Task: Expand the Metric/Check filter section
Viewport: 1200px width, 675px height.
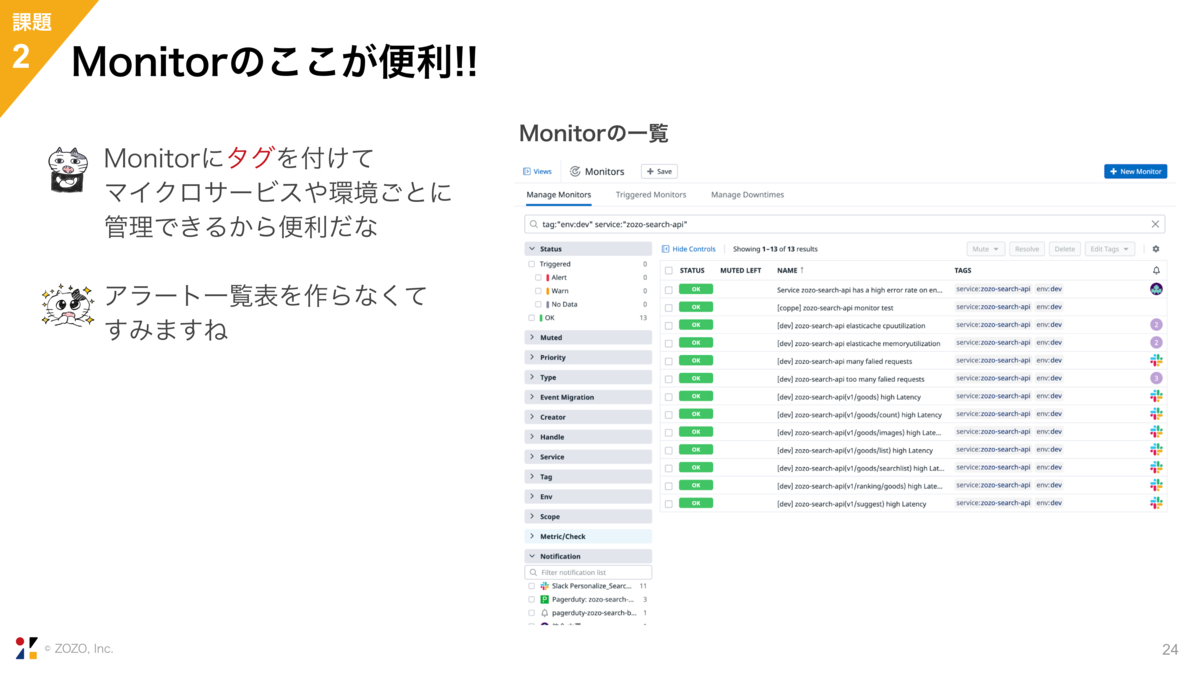Action: pos(588,536)
